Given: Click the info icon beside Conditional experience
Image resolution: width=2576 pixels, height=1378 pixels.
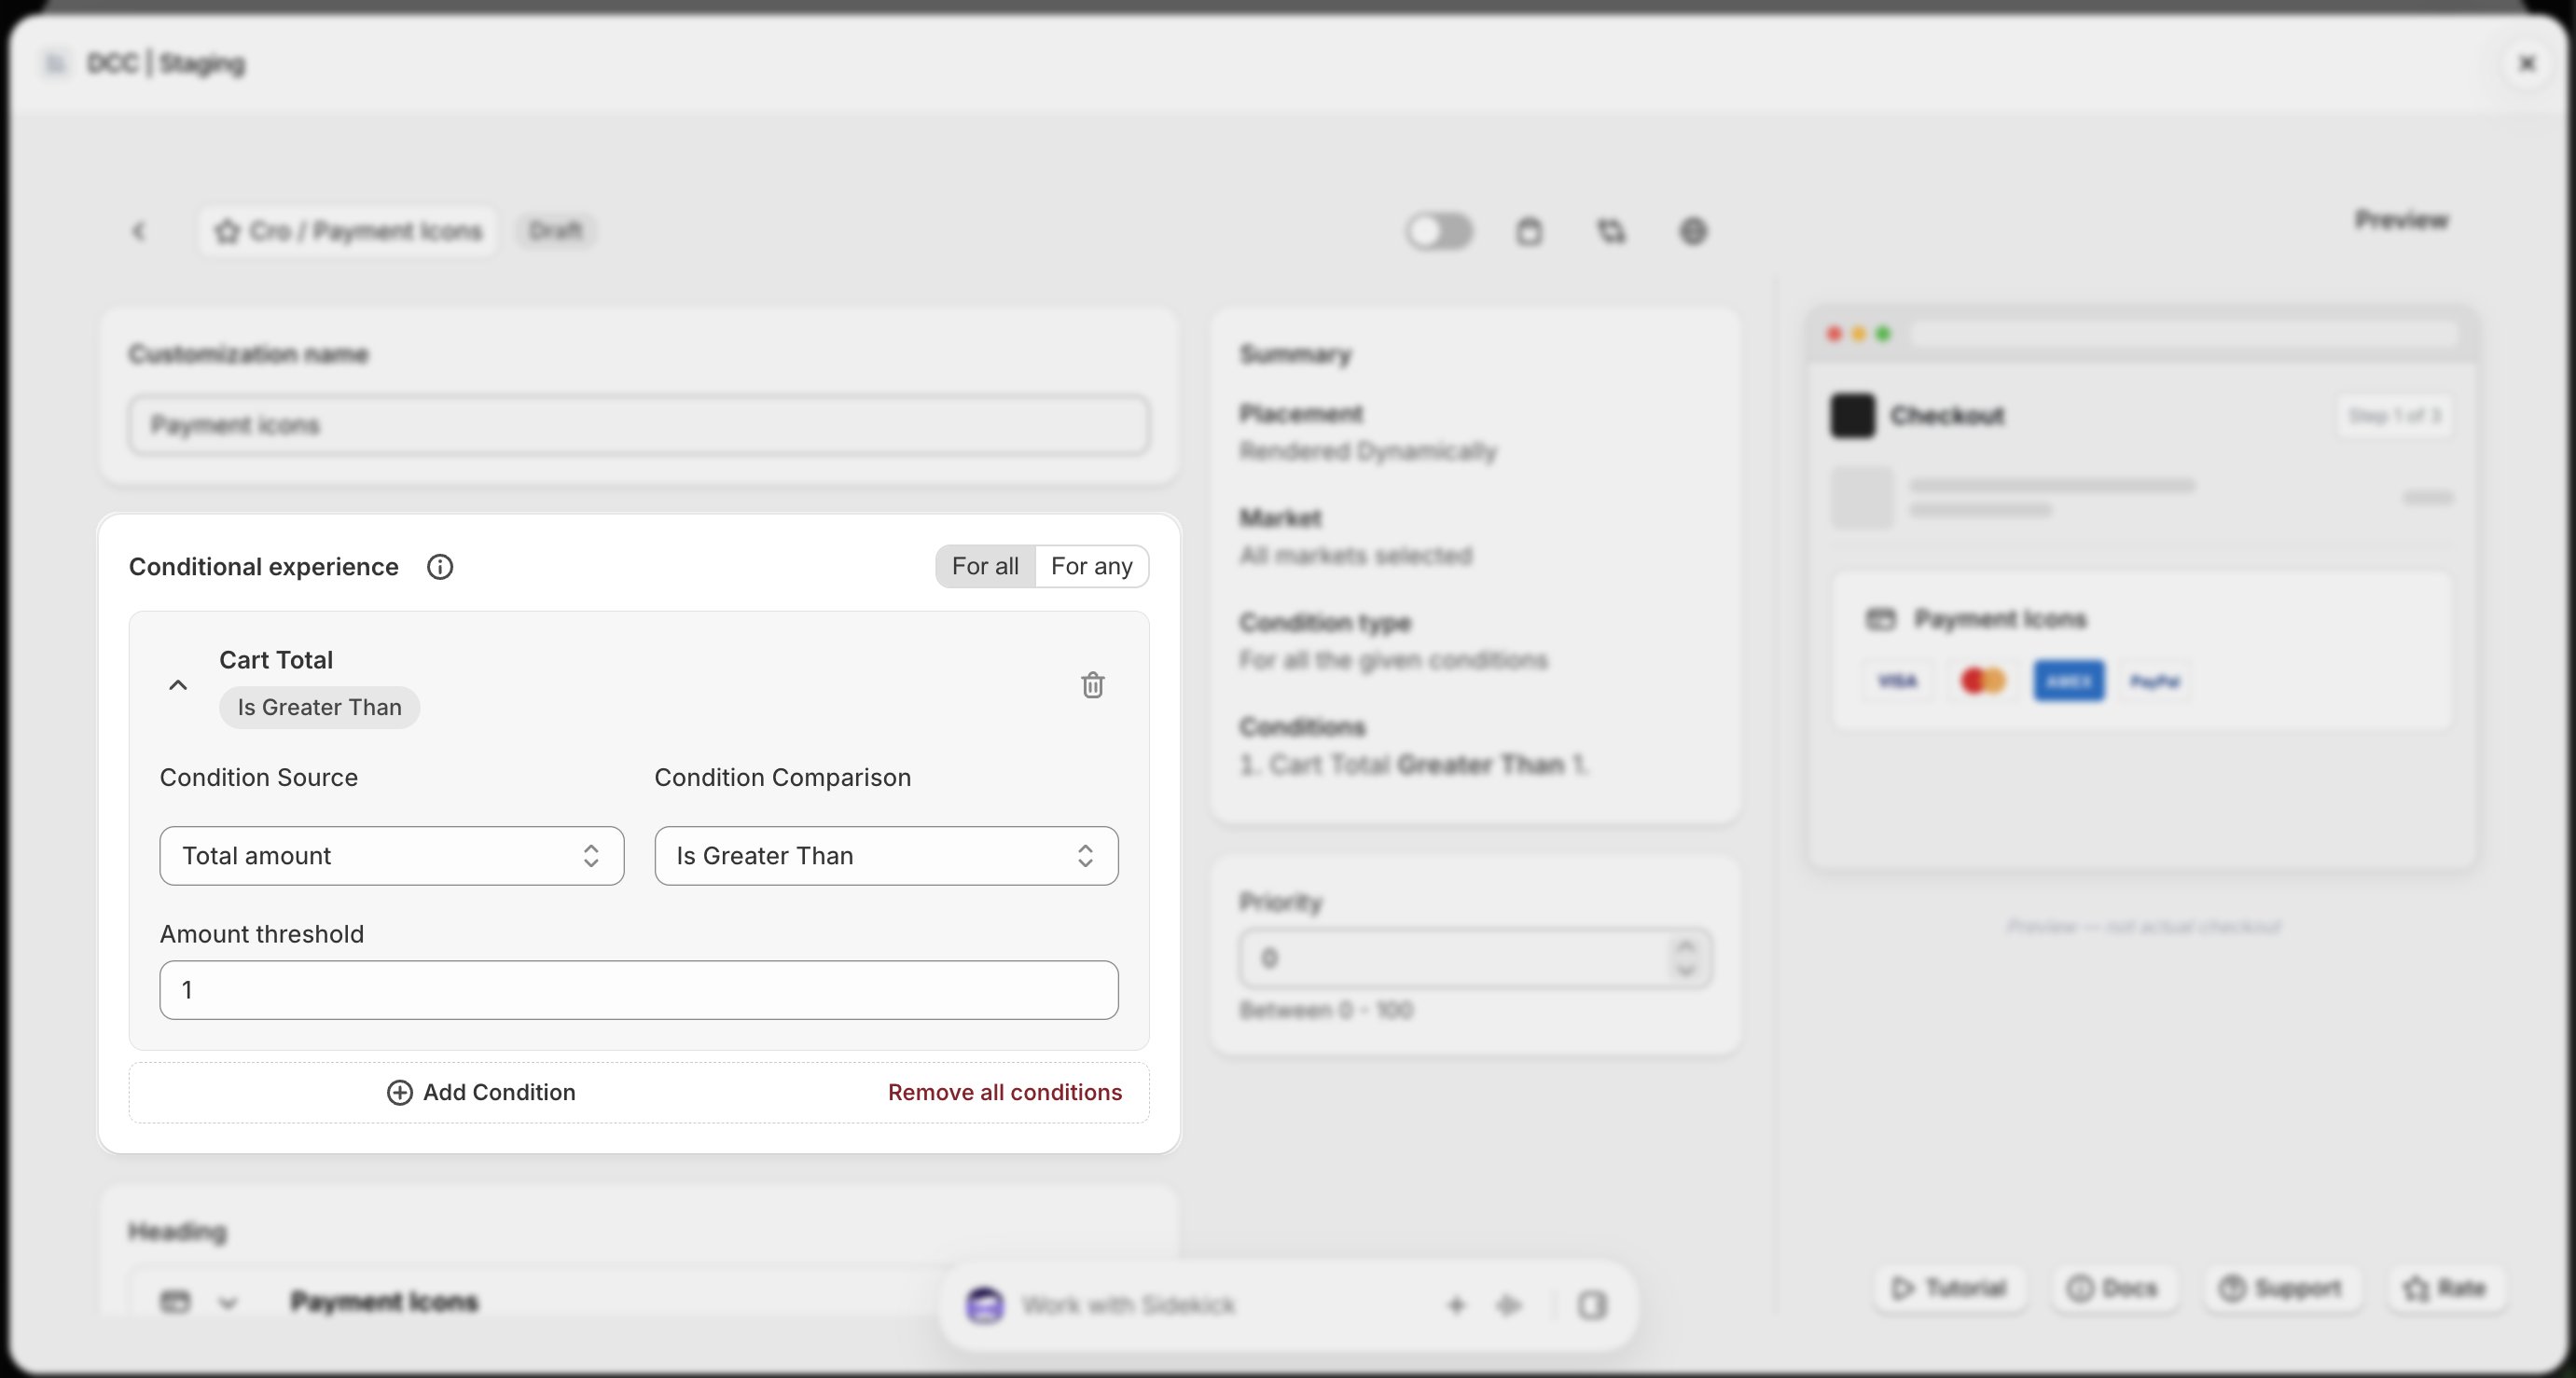Looking at the screenshot, I should pos(440,567).
